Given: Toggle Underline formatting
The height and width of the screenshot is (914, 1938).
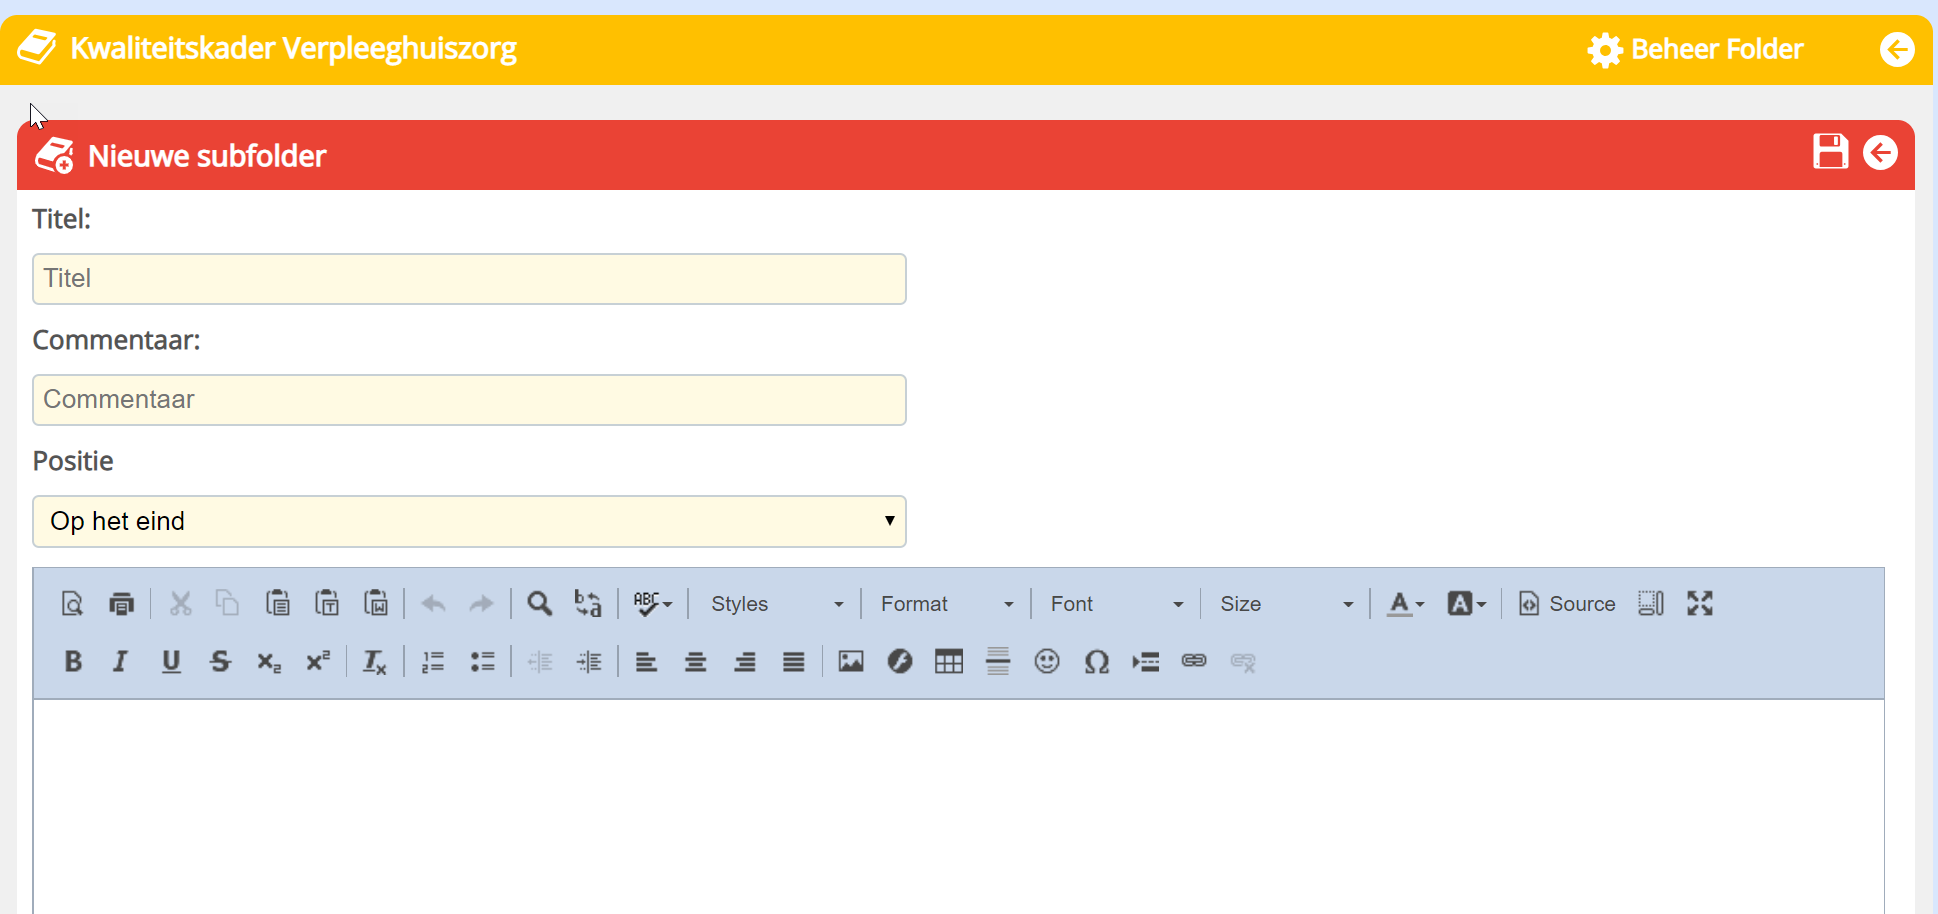Looking at the screenshot, I should (x=171, y=662).
